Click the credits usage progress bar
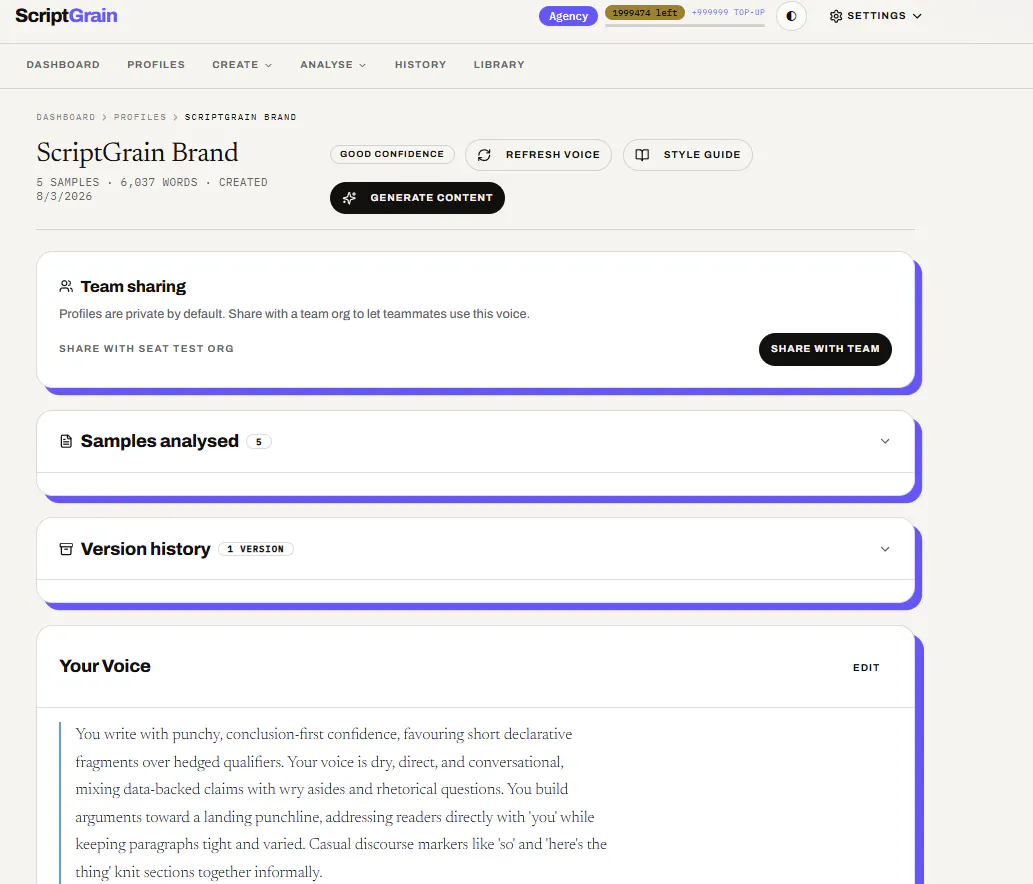 click(685, 26)
